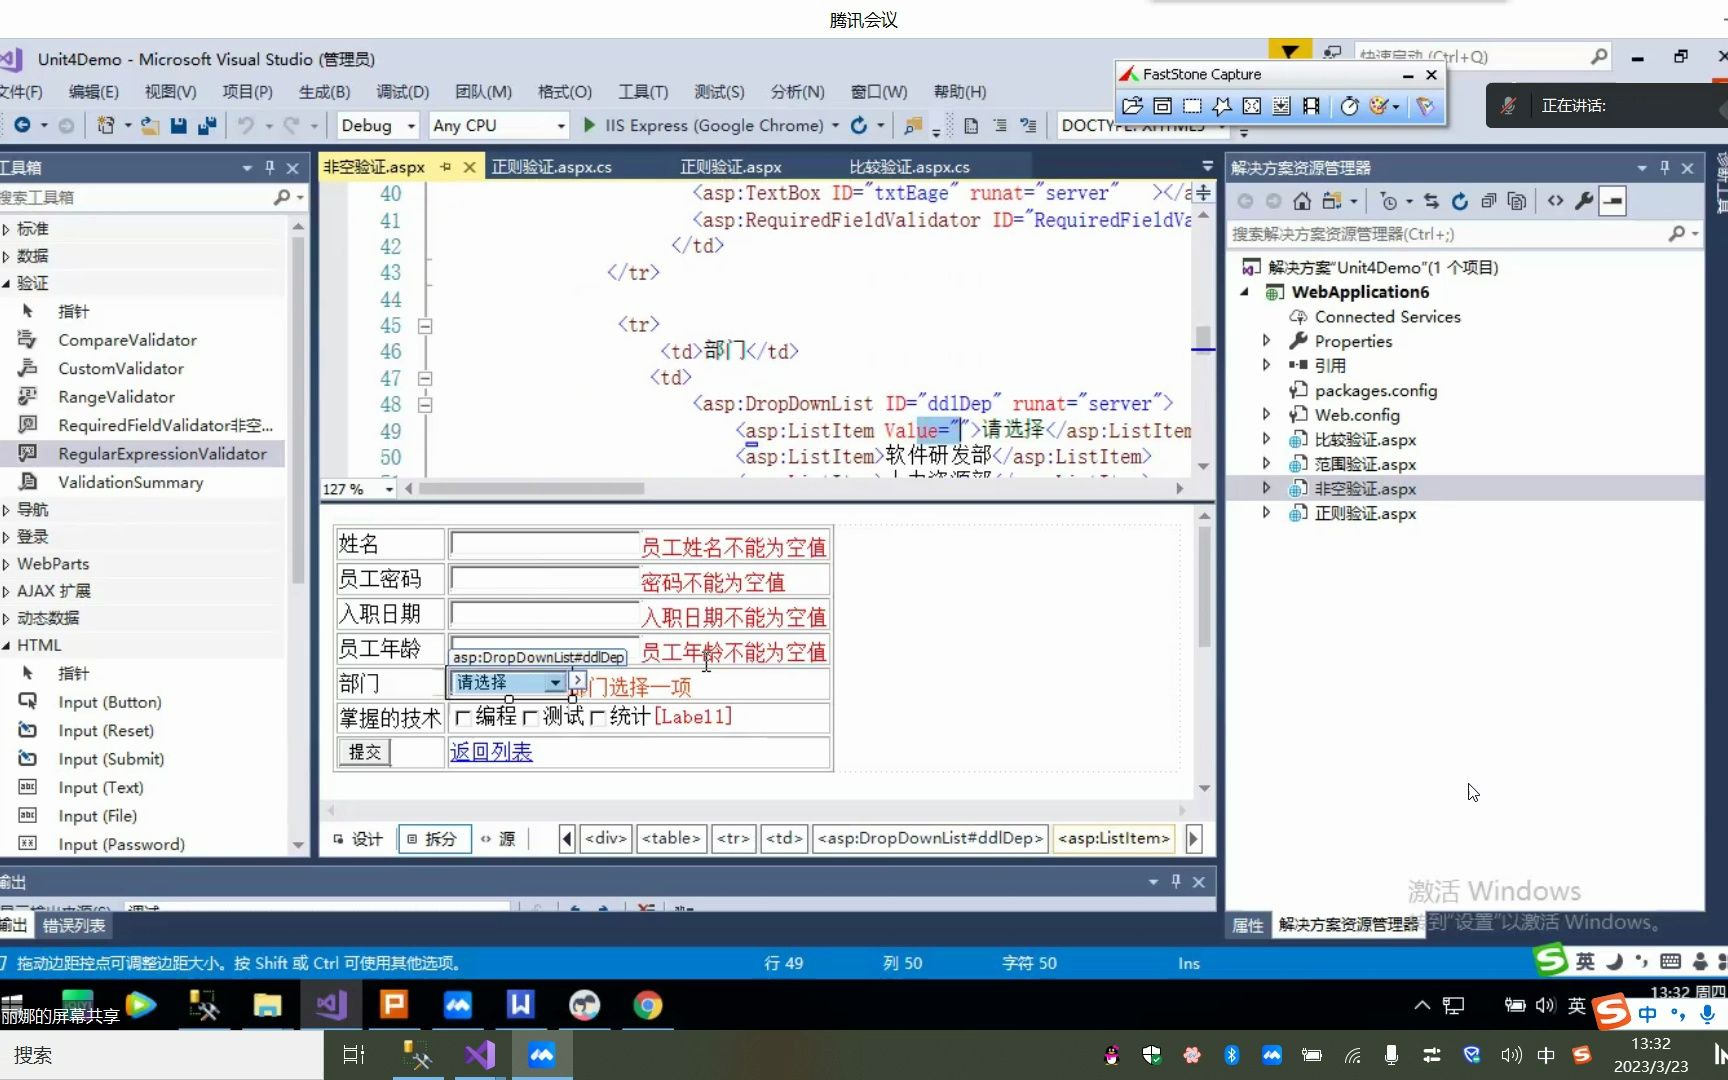Click <asp:DropDownList#ddlDep> breadcrumb tag
This screenshot has height=1080, width=1728.
(930, 838)
